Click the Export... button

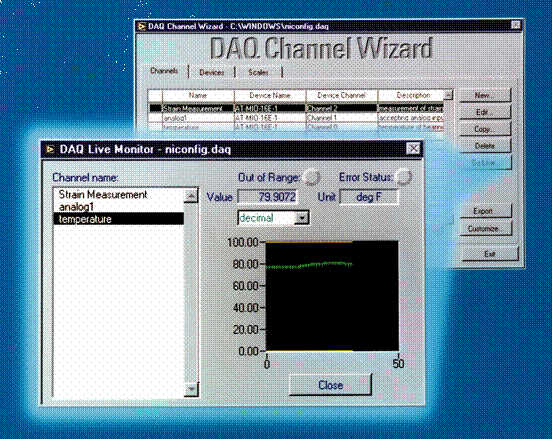[485, 211]
